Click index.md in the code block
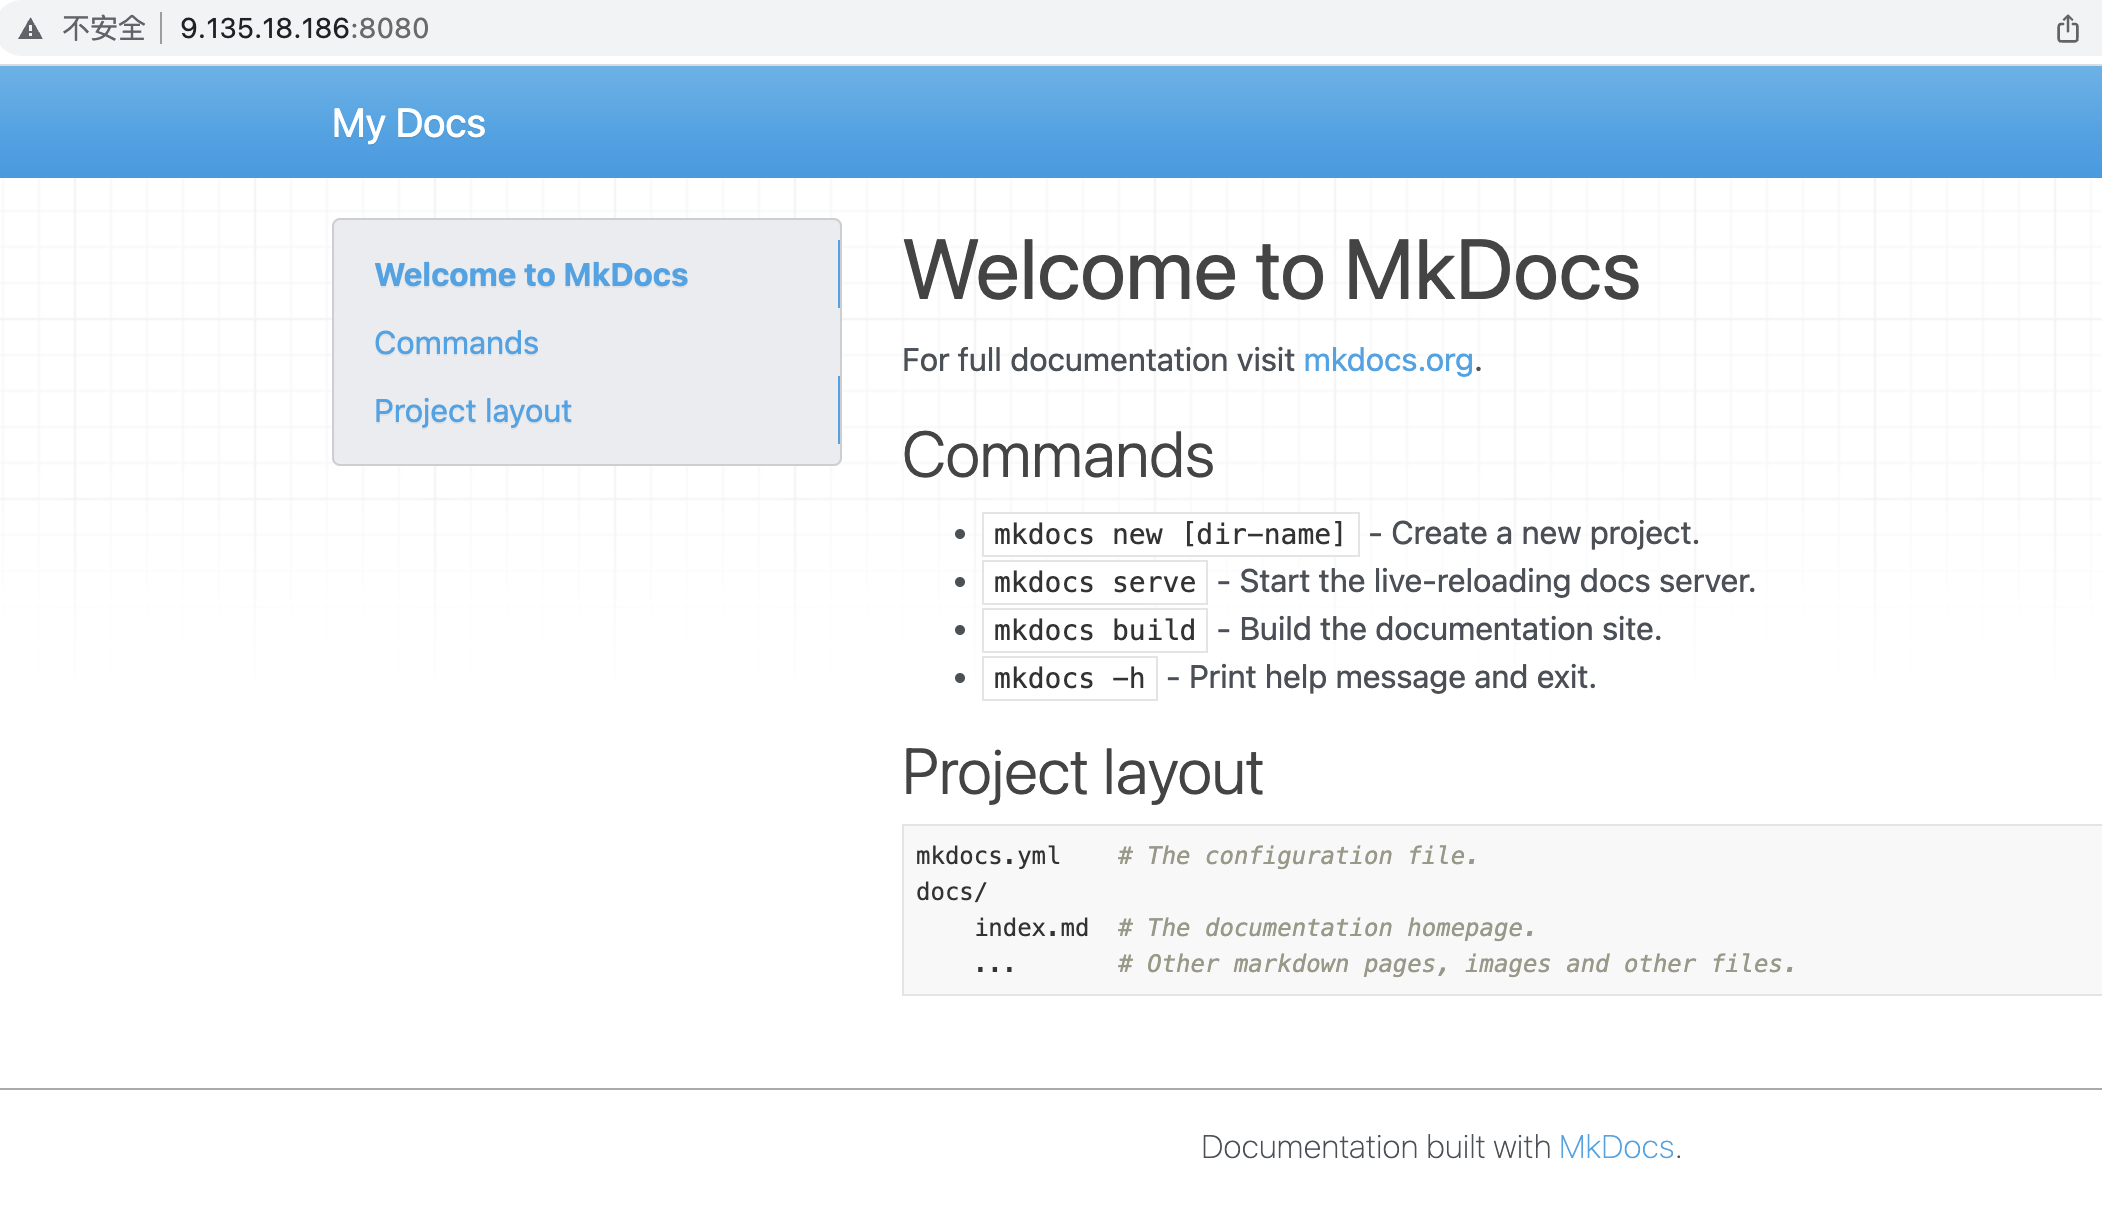 (1032, 928)
